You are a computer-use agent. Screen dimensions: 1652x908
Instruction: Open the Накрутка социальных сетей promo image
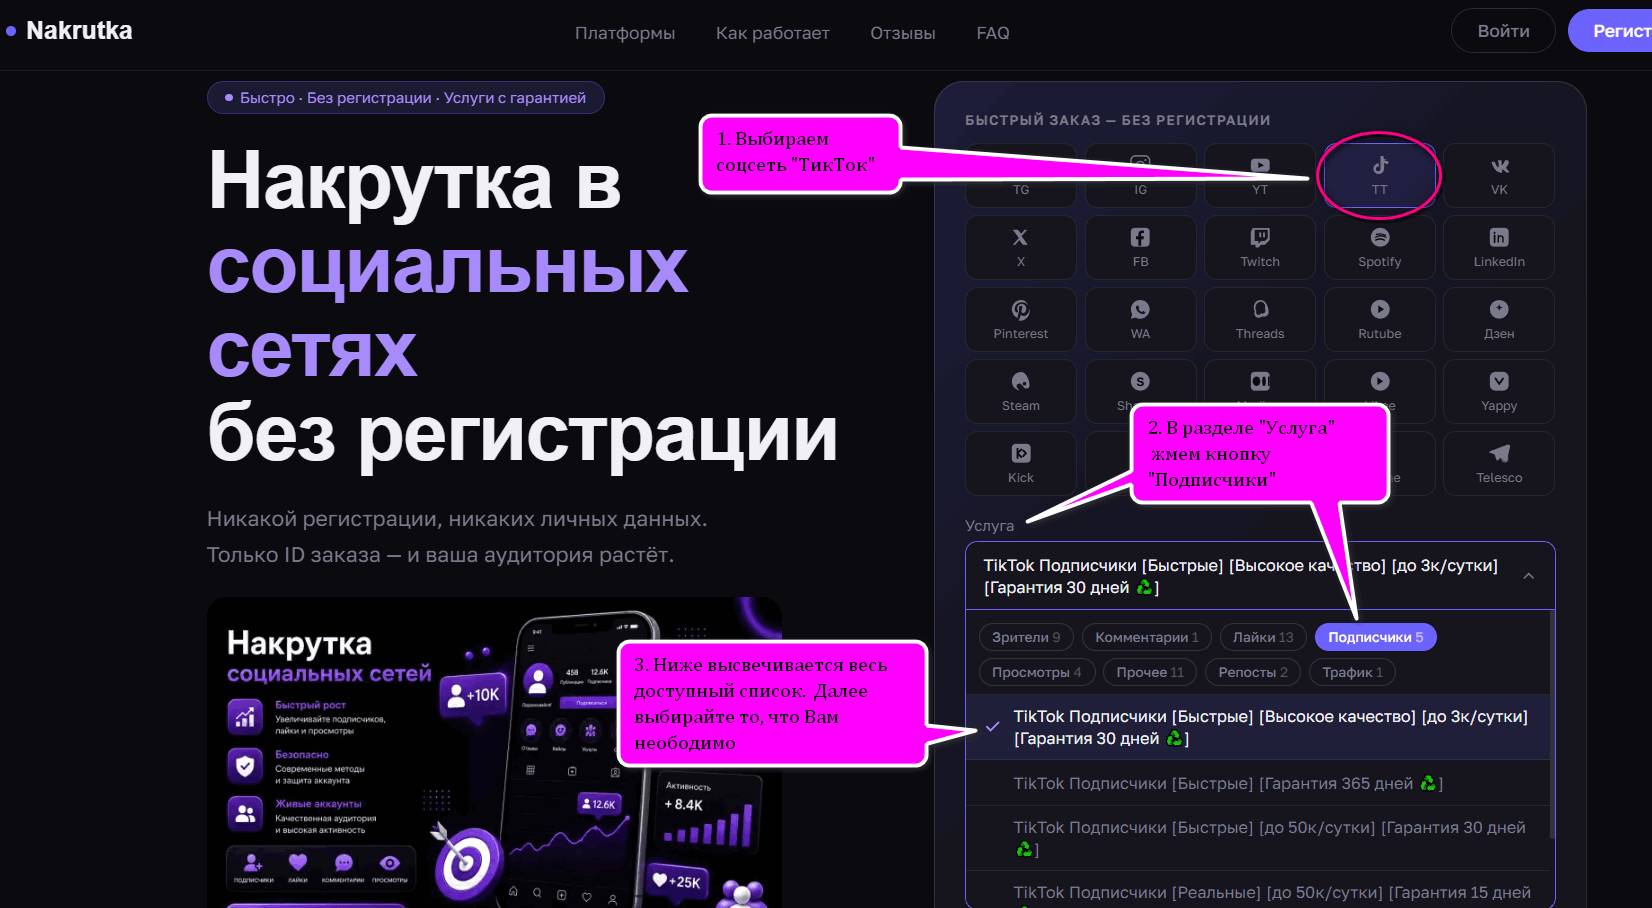[494, 752]
